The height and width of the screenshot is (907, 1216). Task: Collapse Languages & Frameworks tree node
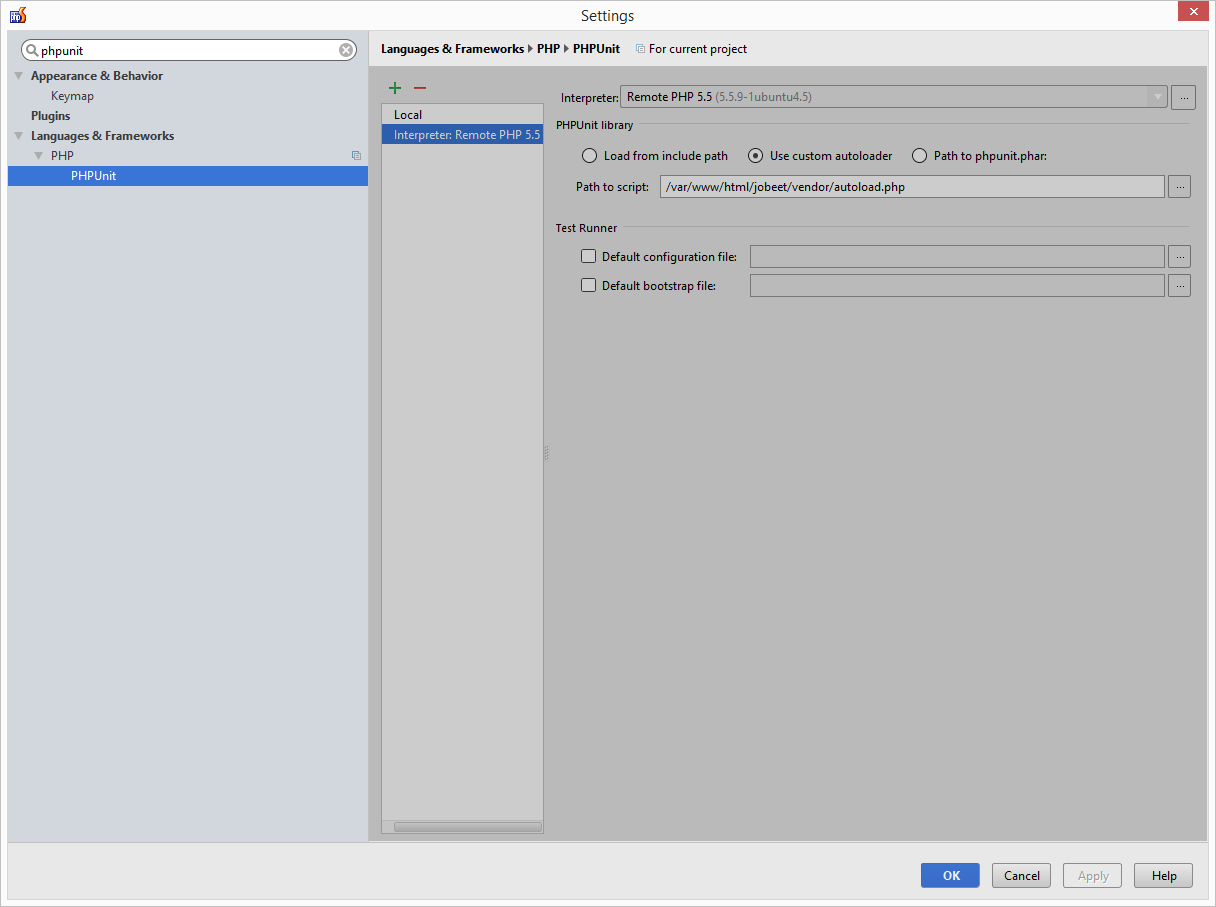pos(18,136)
